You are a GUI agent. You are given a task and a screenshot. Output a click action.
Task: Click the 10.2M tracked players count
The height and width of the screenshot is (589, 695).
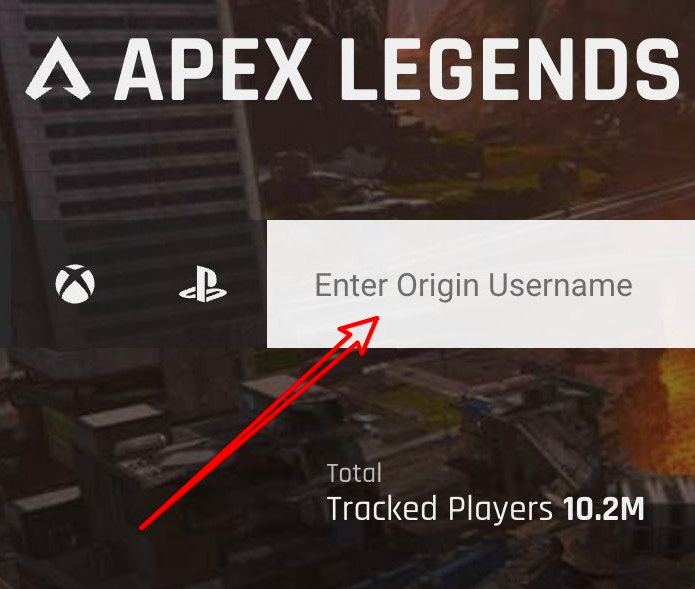(604, 508)
